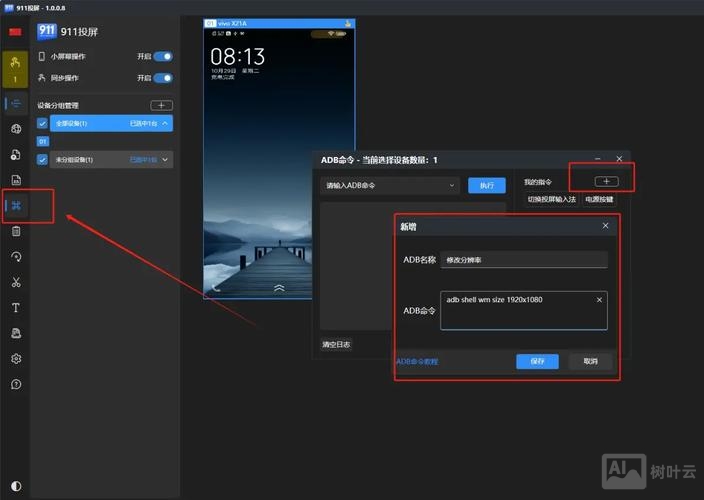
Task: Uncheck the 全部设备(1) checkbox
Action: click(42, 123)
